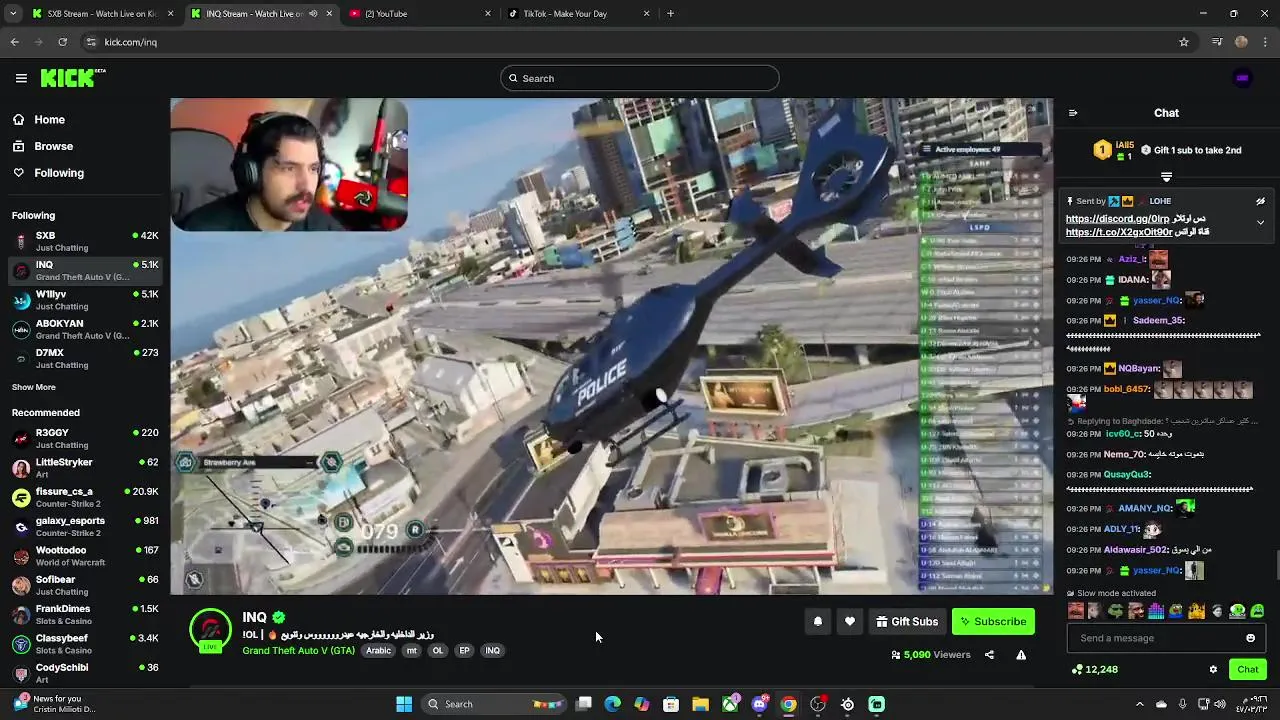Insert the rainbow bars quick emote
Viewport: 1280px width, 720px height.
(1156, 611)
